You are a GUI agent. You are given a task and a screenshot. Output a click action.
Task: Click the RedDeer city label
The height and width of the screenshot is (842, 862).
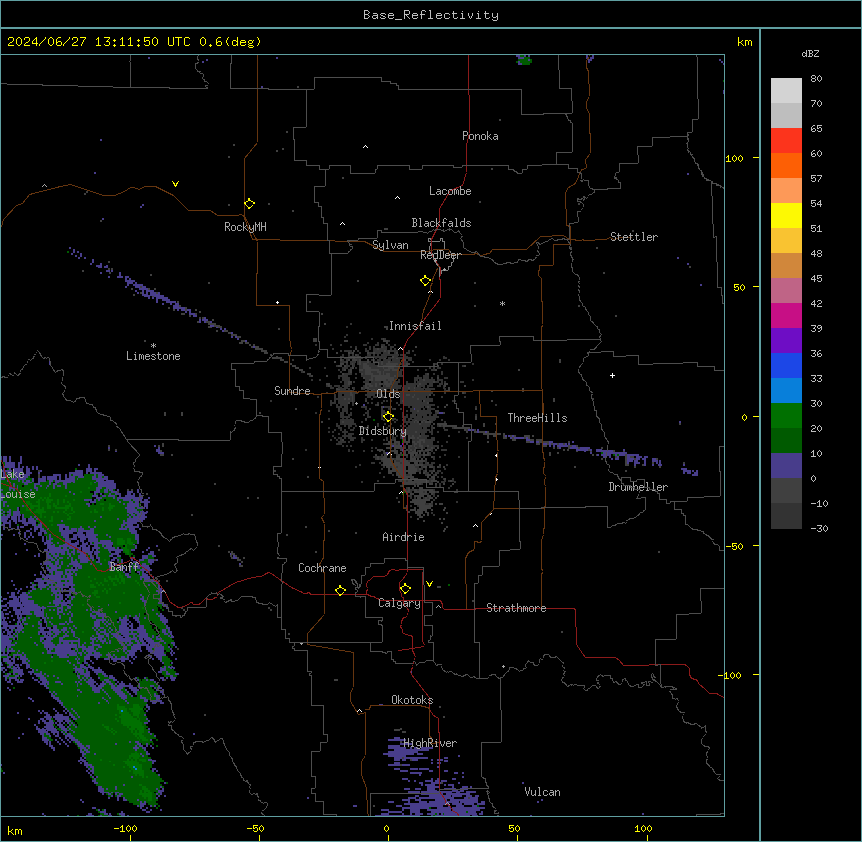pos(440,255)
